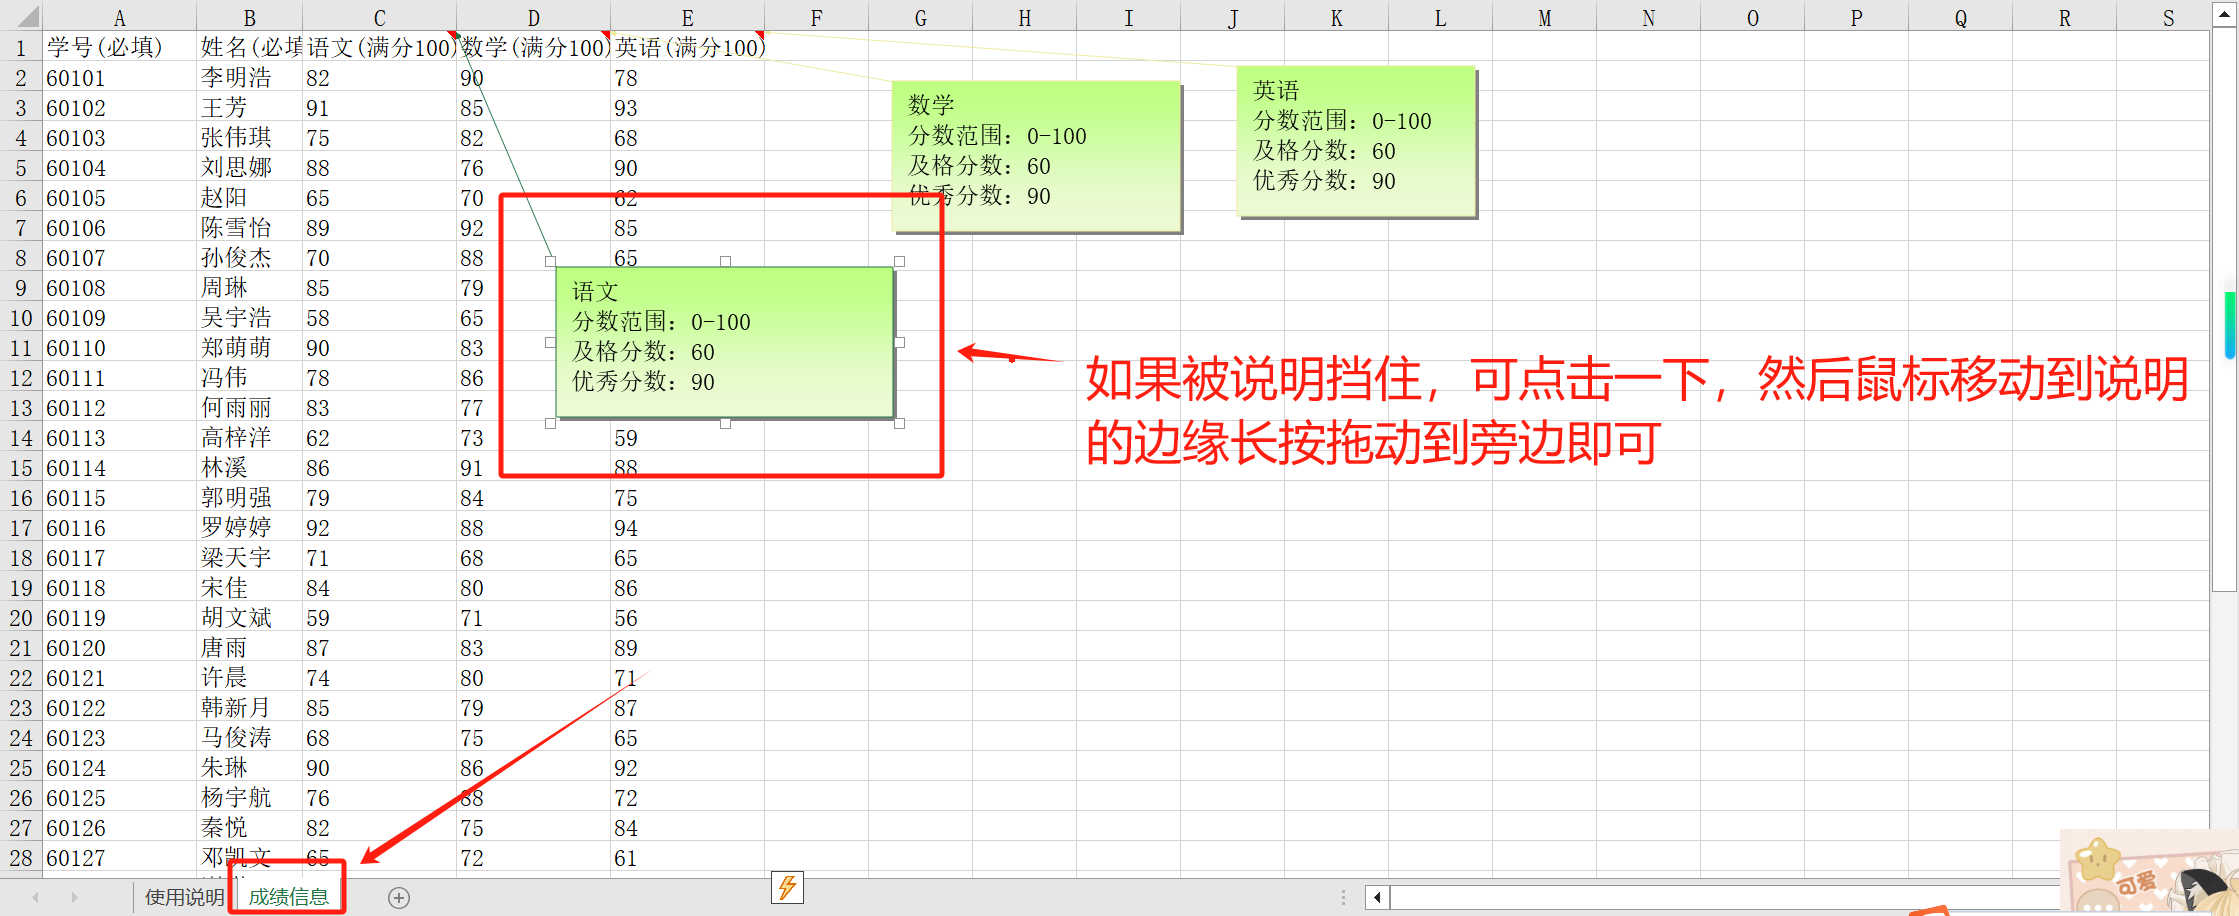Click the previous sheet navigation arrow
2239x916 pixels.
[33, 897]
